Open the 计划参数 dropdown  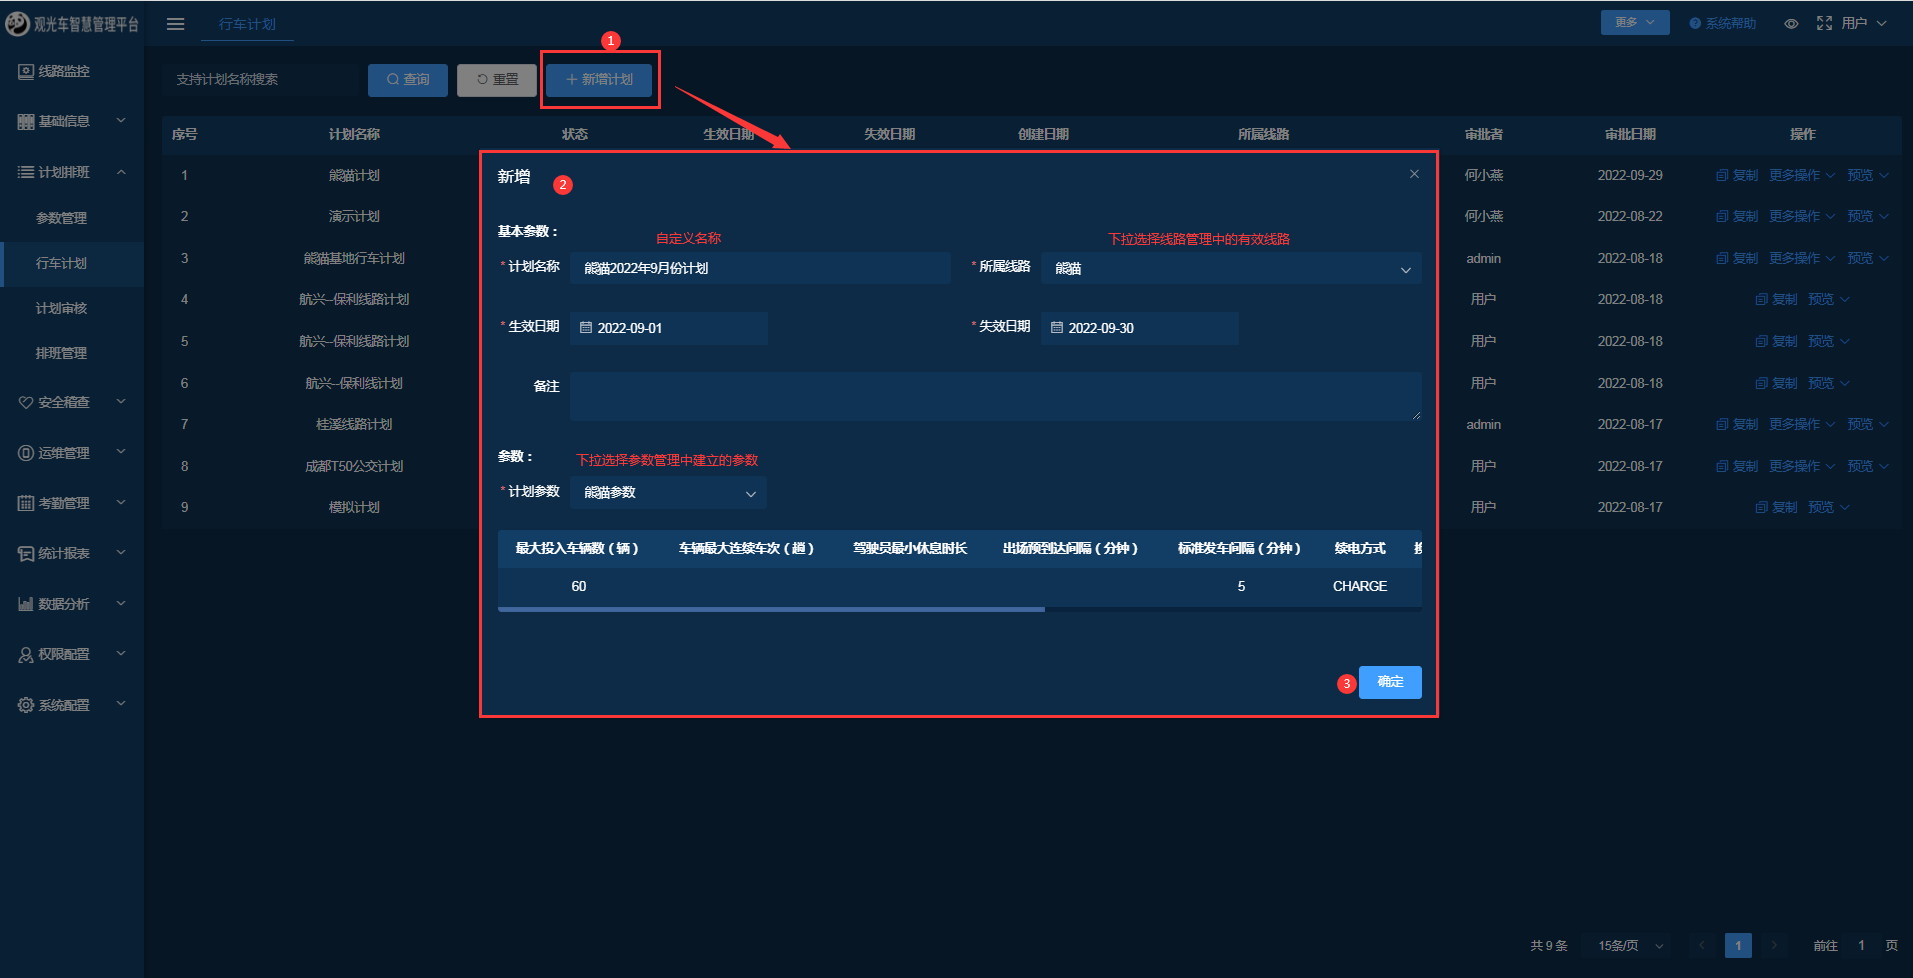(668, 493)
